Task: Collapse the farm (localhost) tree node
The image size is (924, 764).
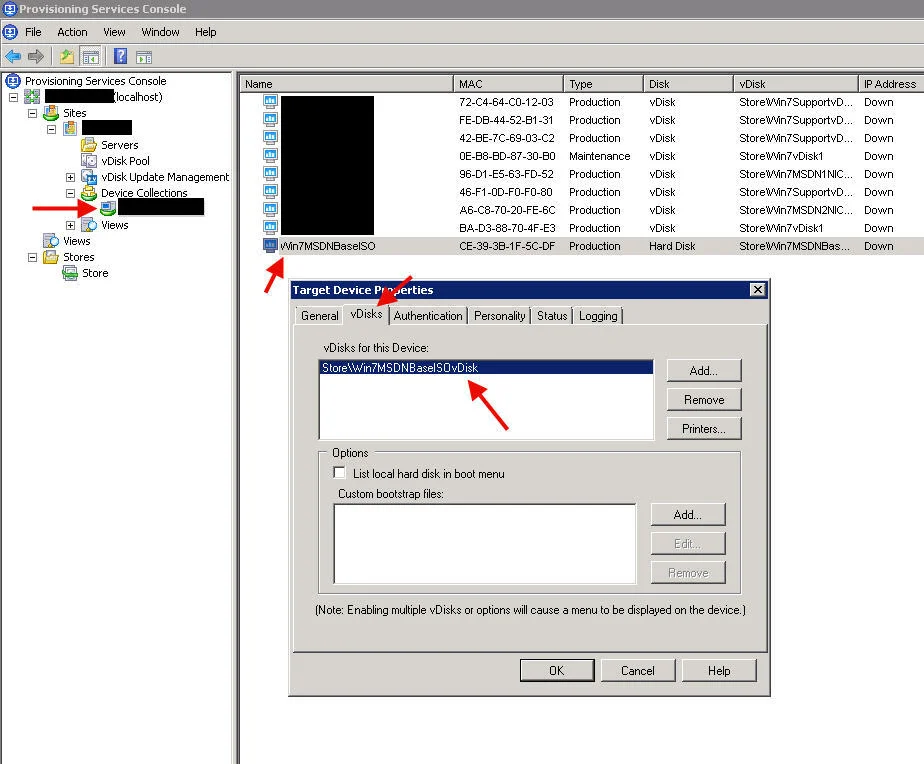Action: pos(13,97)
